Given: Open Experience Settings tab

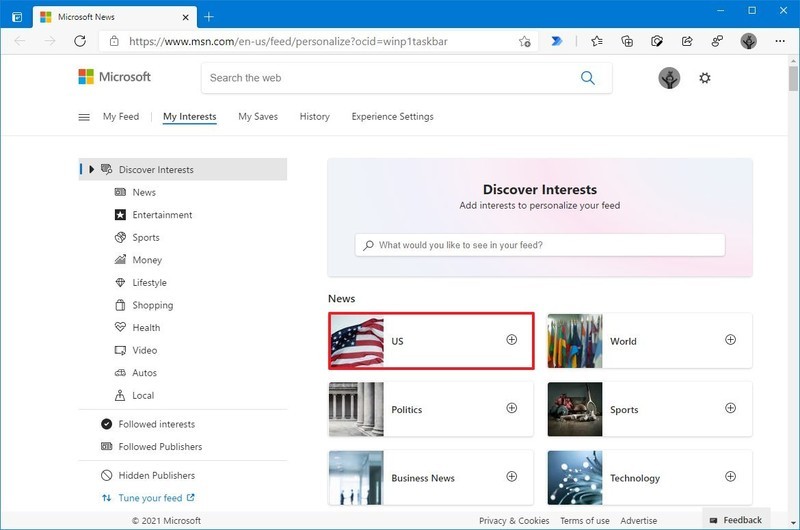Looking at the screenshot, I should click(392, 116).
